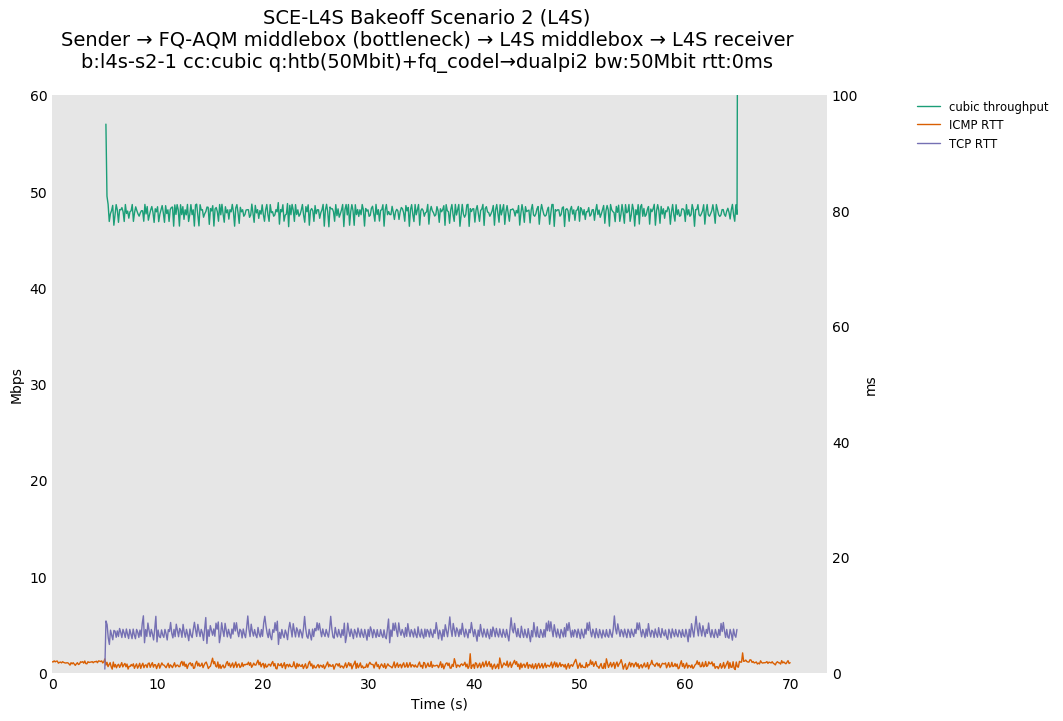Click the green cubic throughput legend line
The width and height of the screenshot is (1063, 721).
coord(929,107)
